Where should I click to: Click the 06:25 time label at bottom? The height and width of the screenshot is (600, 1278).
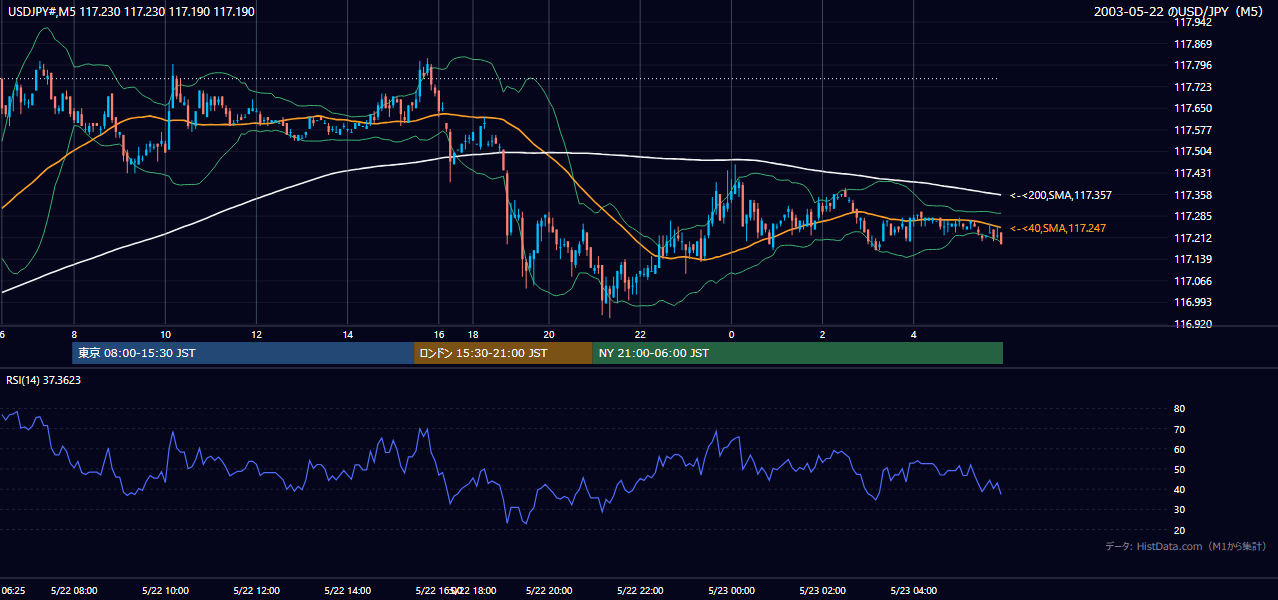pos(13,591)
